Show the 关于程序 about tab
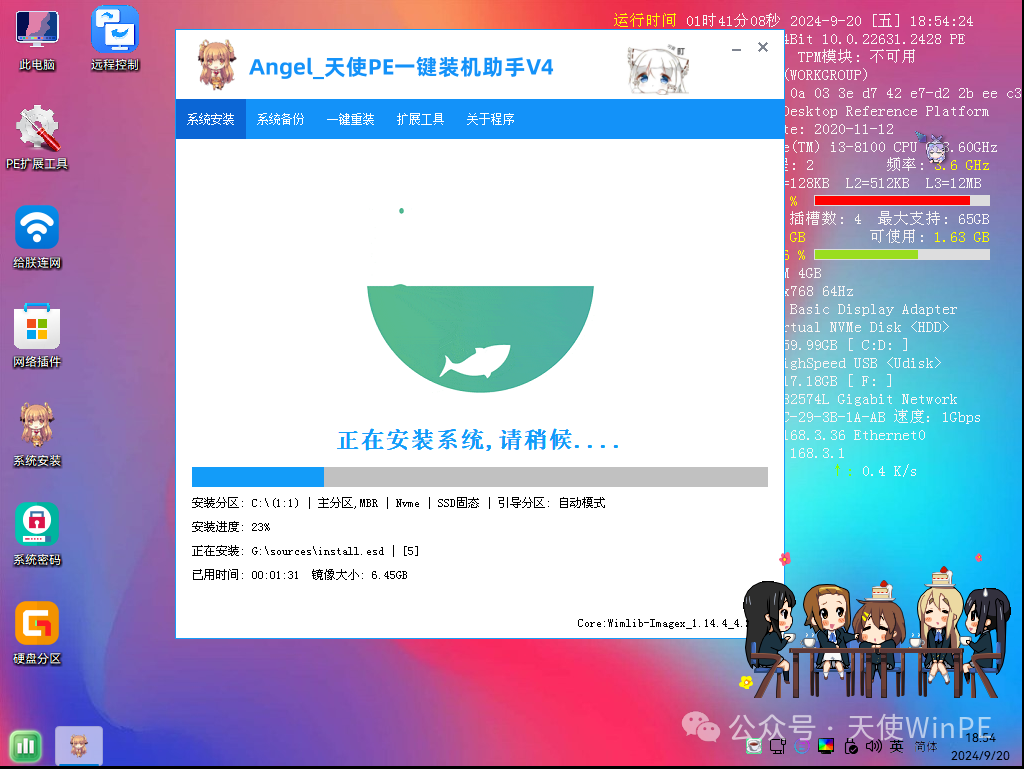 coord(490,119)
